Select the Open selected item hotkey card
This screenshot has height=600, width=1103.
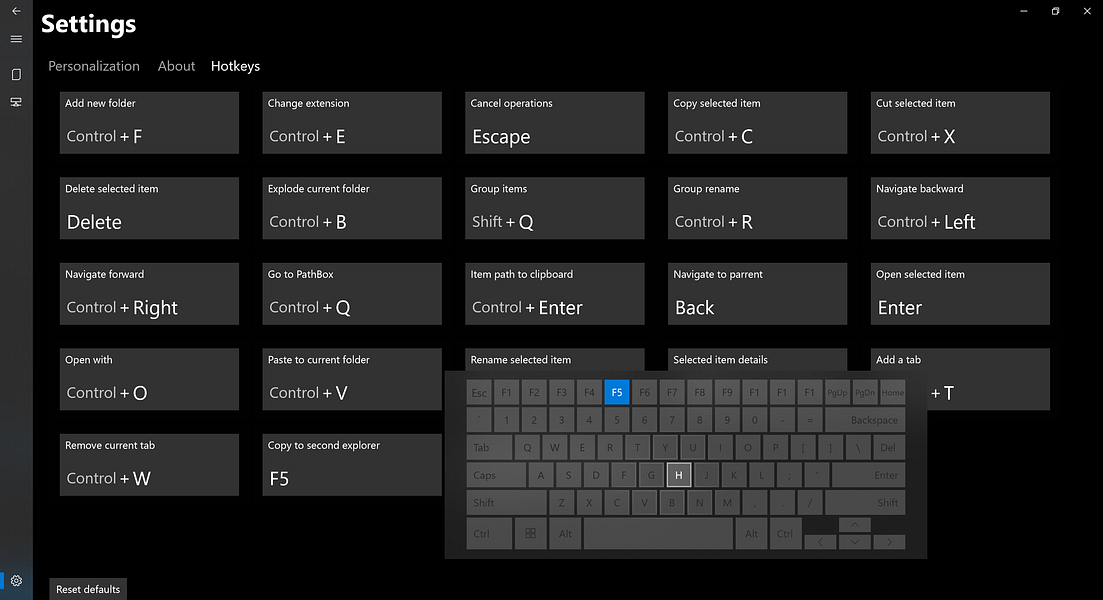[x=960, y=294]
